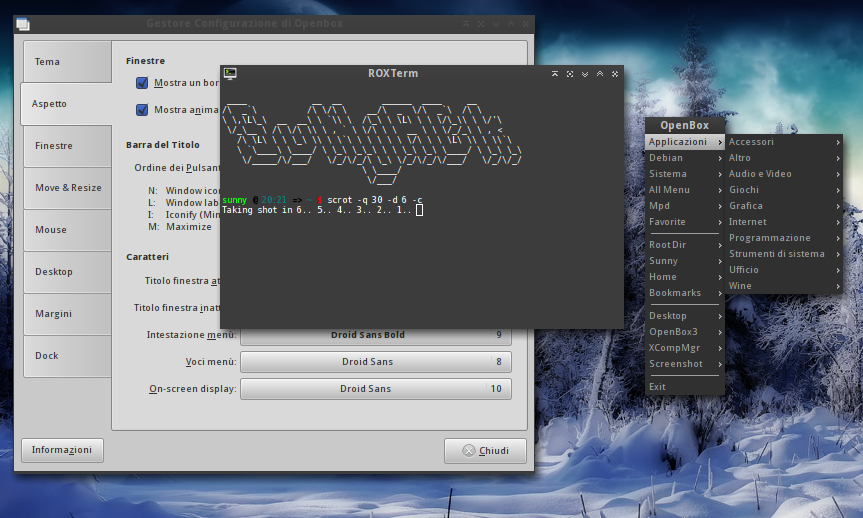Image resolution: width=863 pixels, height=518 pixels.
Task: Select the Aspetto tab
Action: pos(66,103)
